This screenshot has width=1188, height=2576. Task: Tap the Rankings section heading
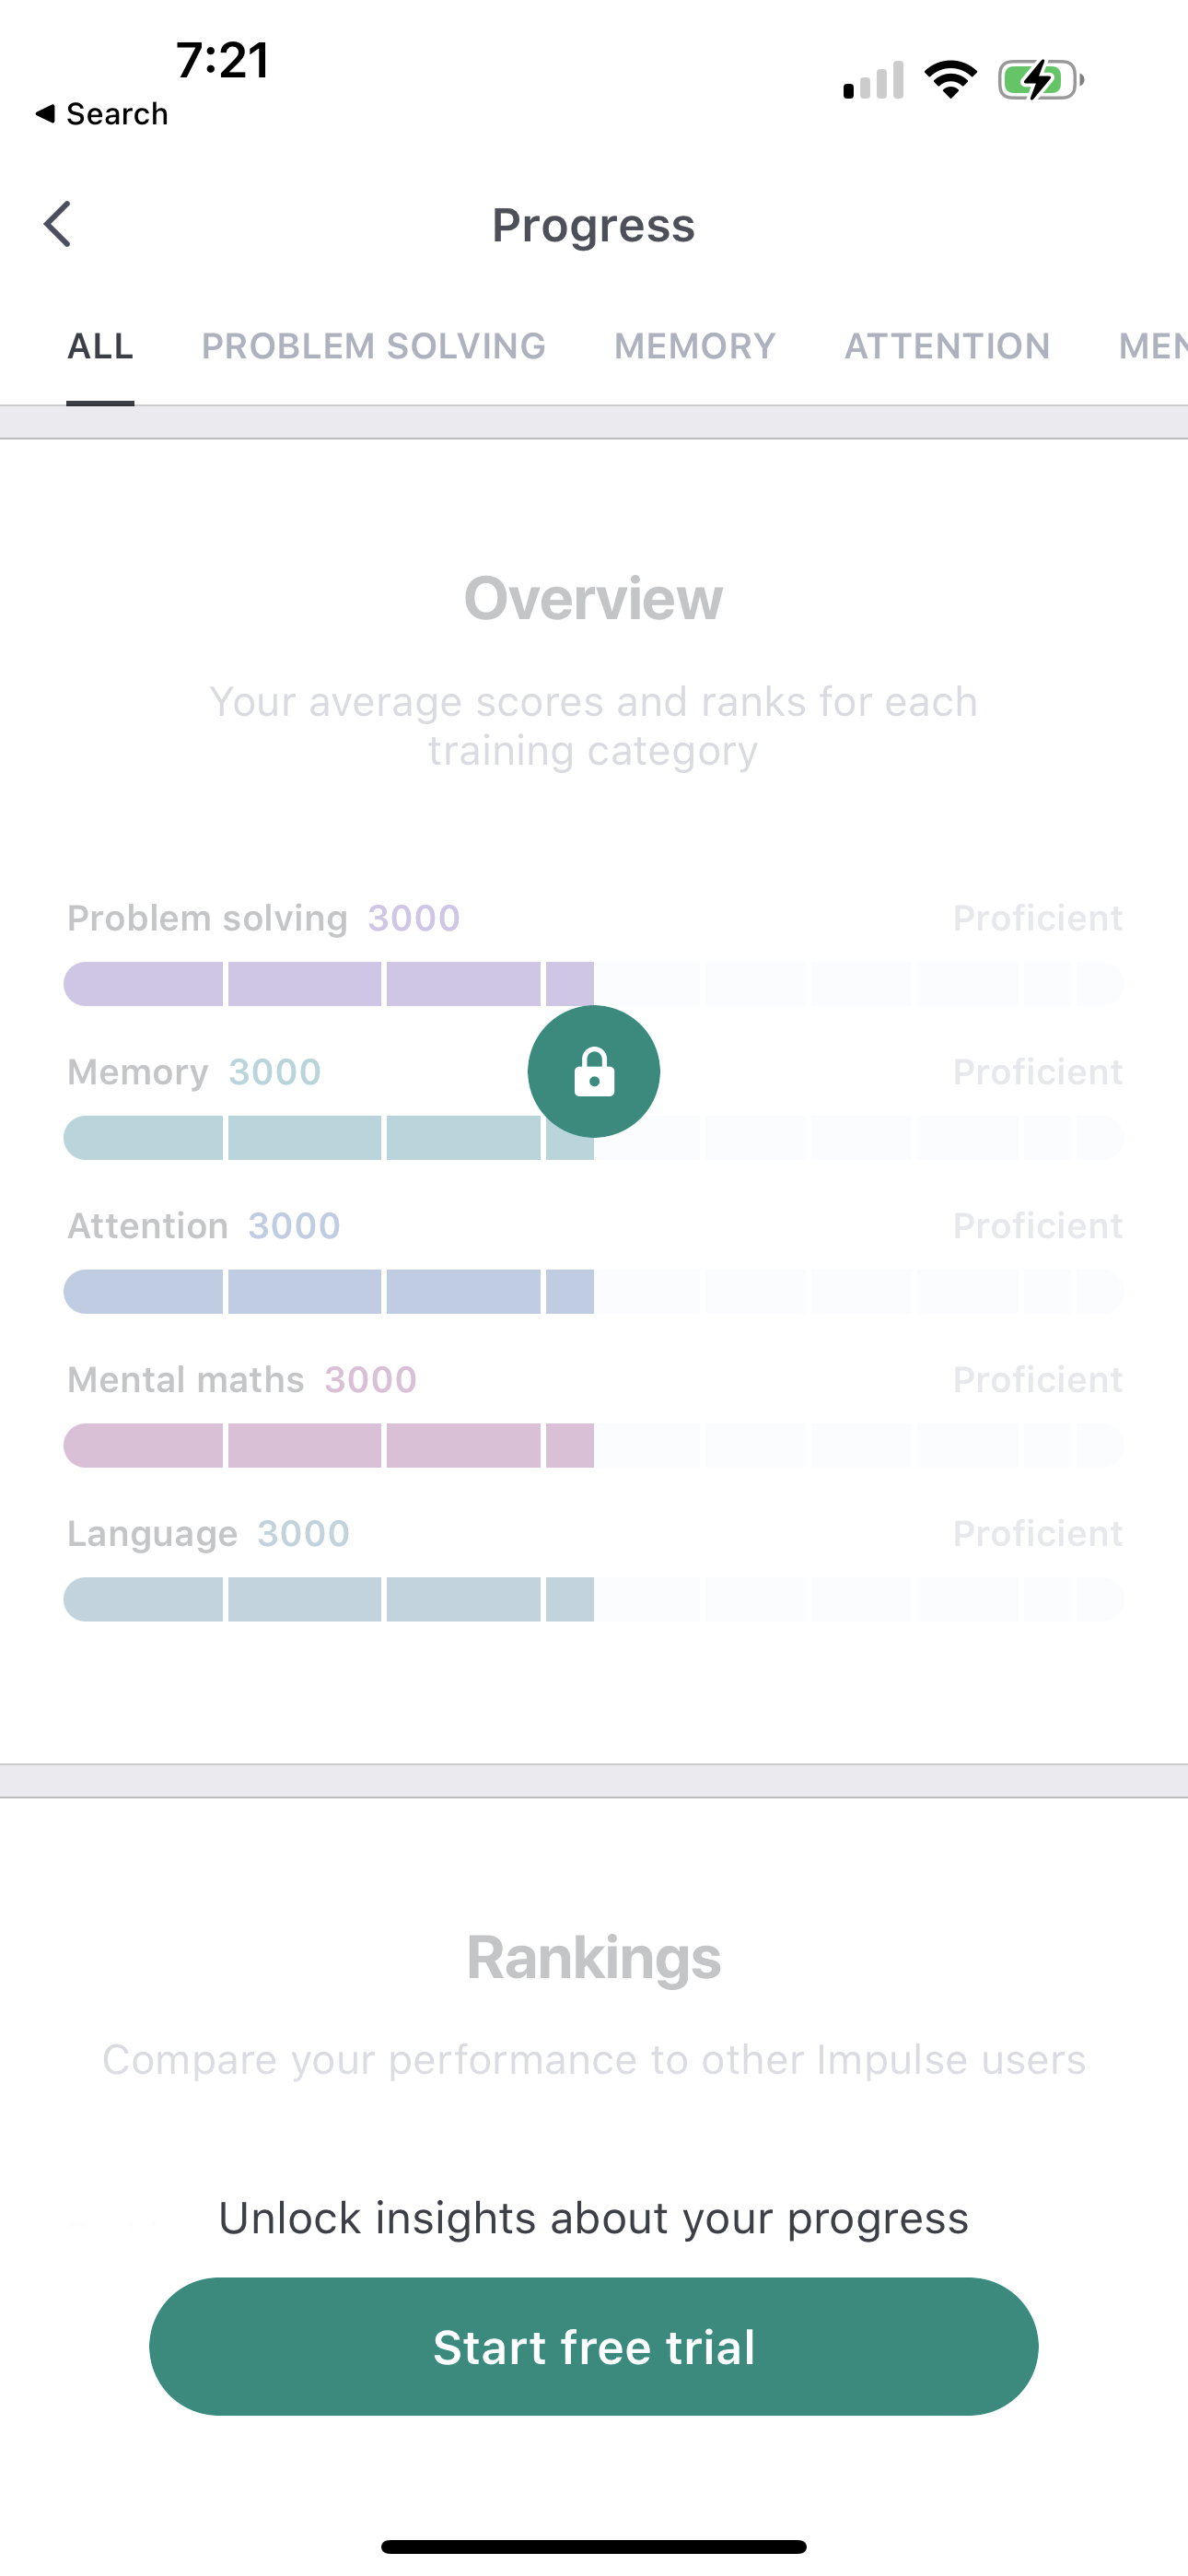click(593, 1956)
